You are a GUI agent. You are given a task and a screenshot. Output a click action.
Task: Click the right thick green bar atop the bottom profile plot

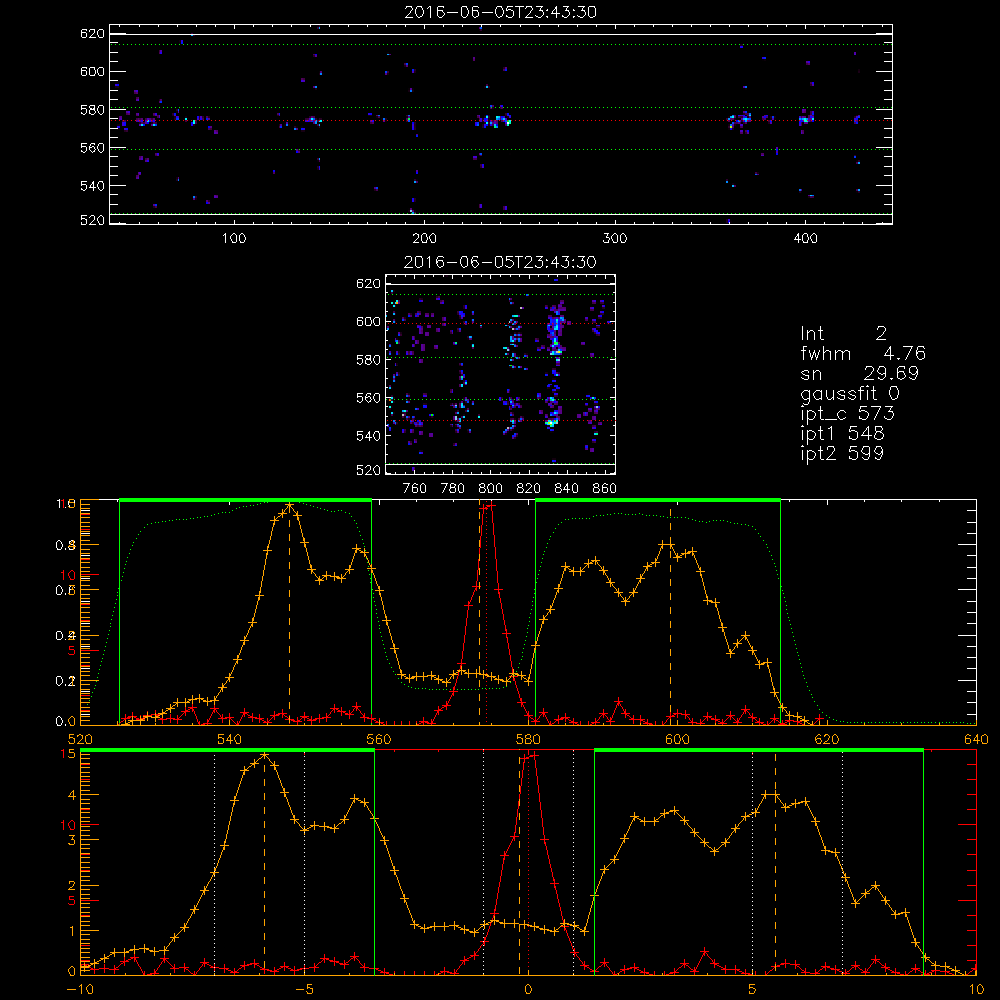(759, 750)
